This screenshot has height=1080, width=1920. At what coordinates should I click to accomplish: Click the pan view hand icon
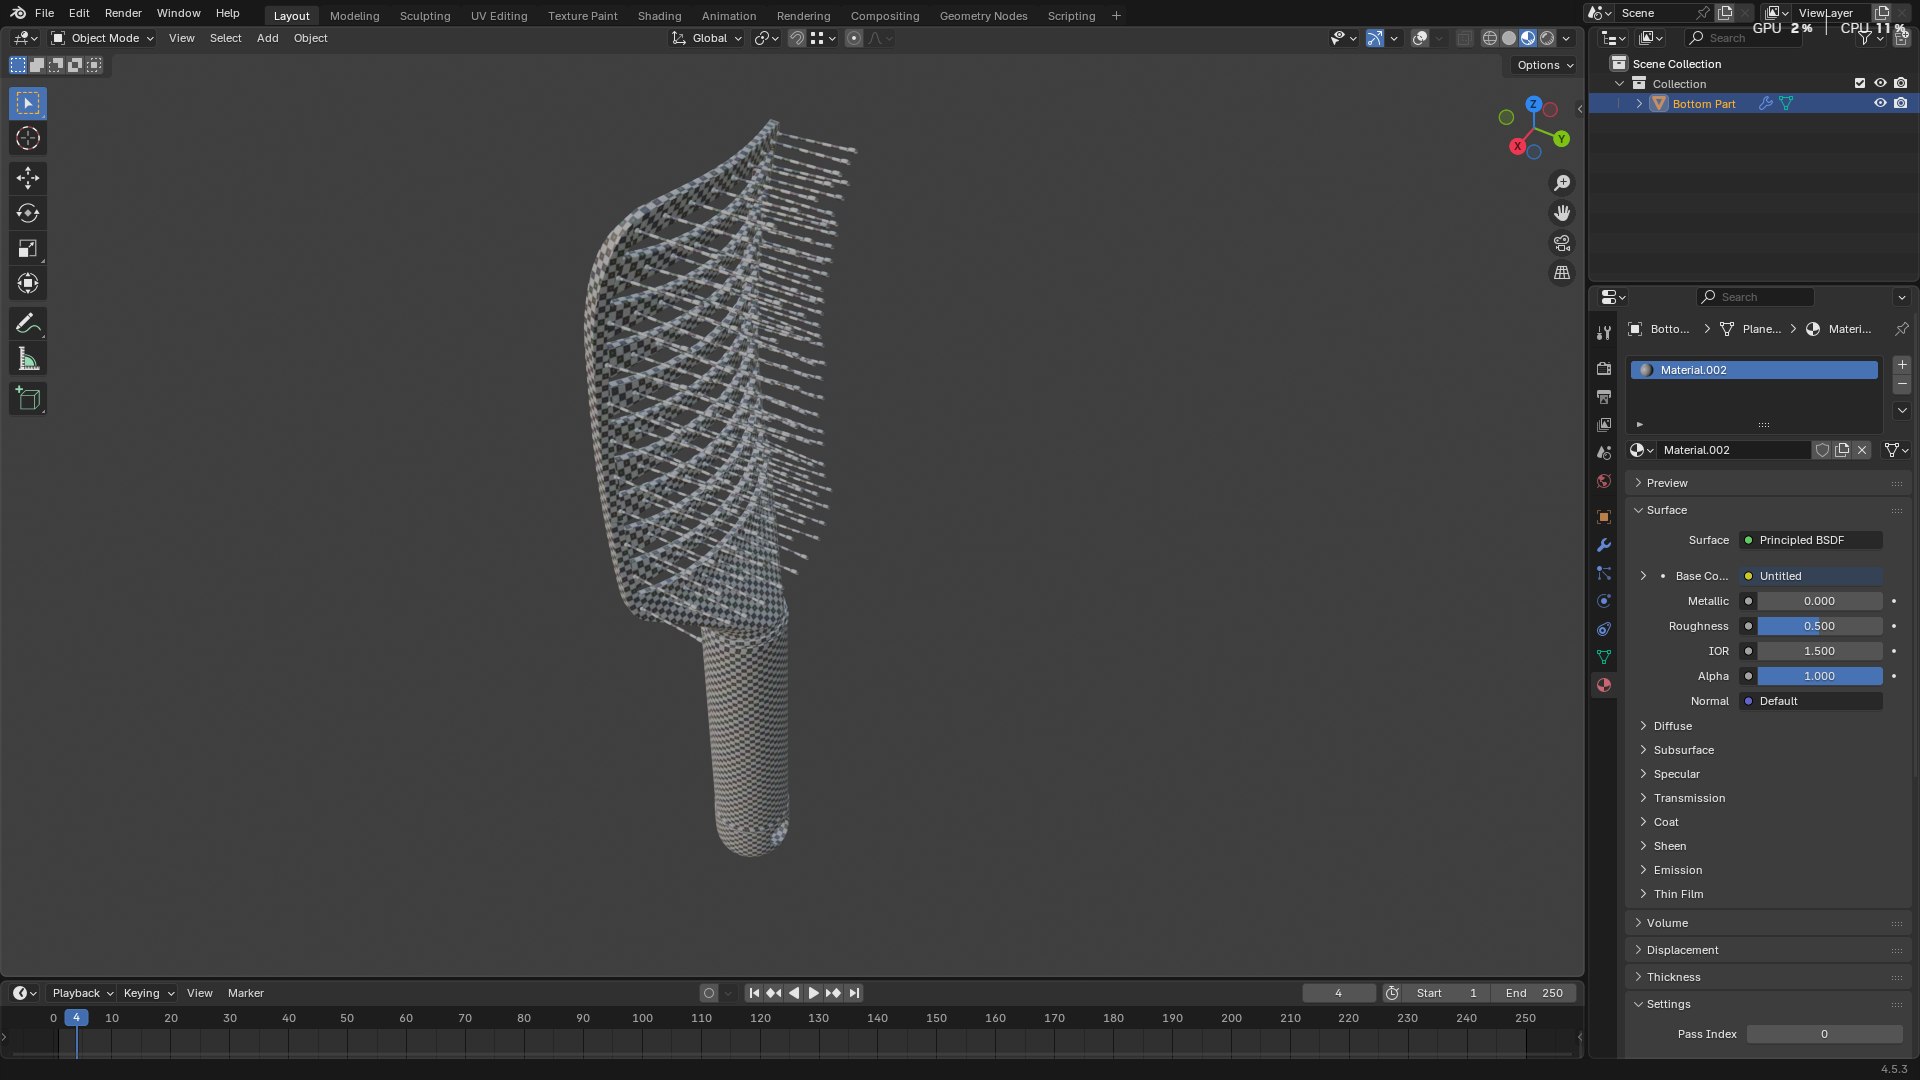coord(1562,213)
